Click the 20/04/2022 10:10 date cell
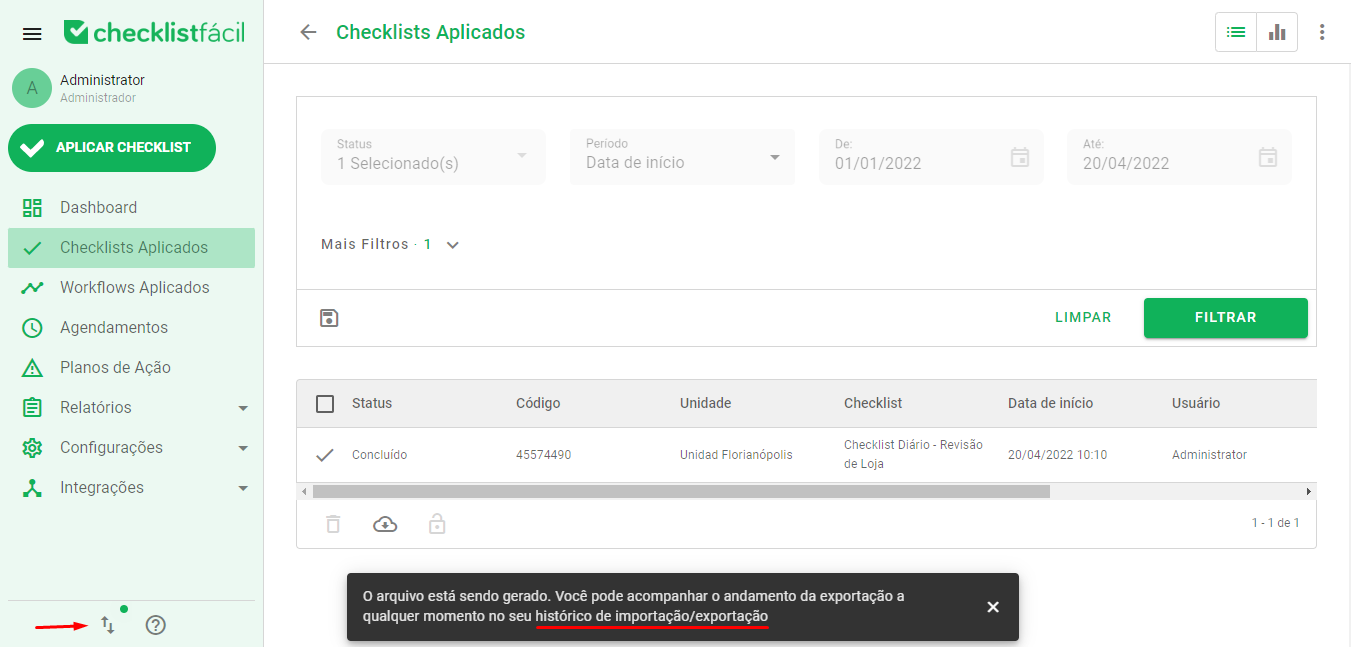 click(x=1057, y=455)
